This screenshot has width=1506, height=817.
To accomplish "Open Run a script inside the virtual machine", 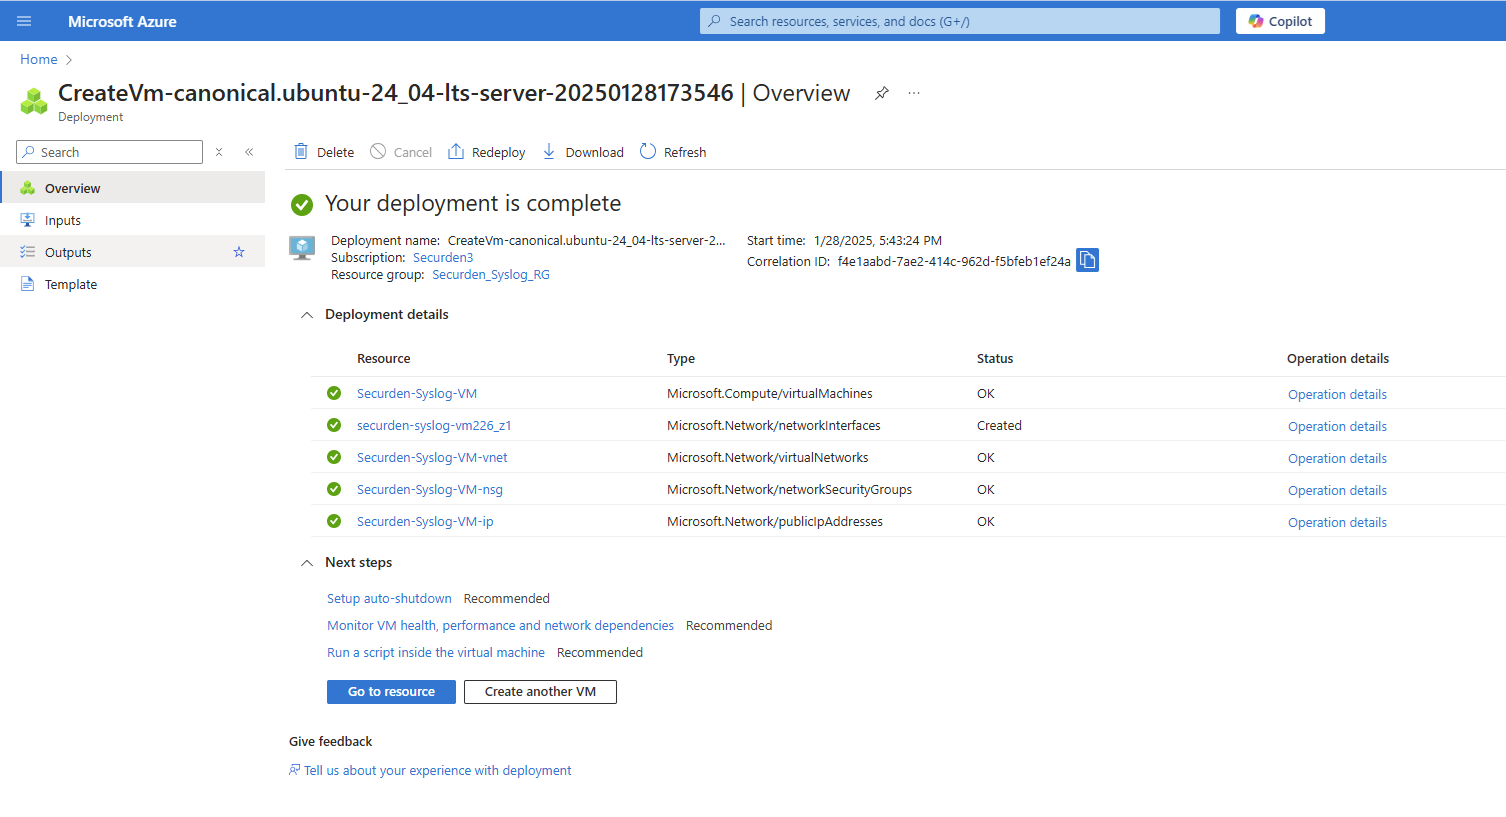I will [436, 653].
